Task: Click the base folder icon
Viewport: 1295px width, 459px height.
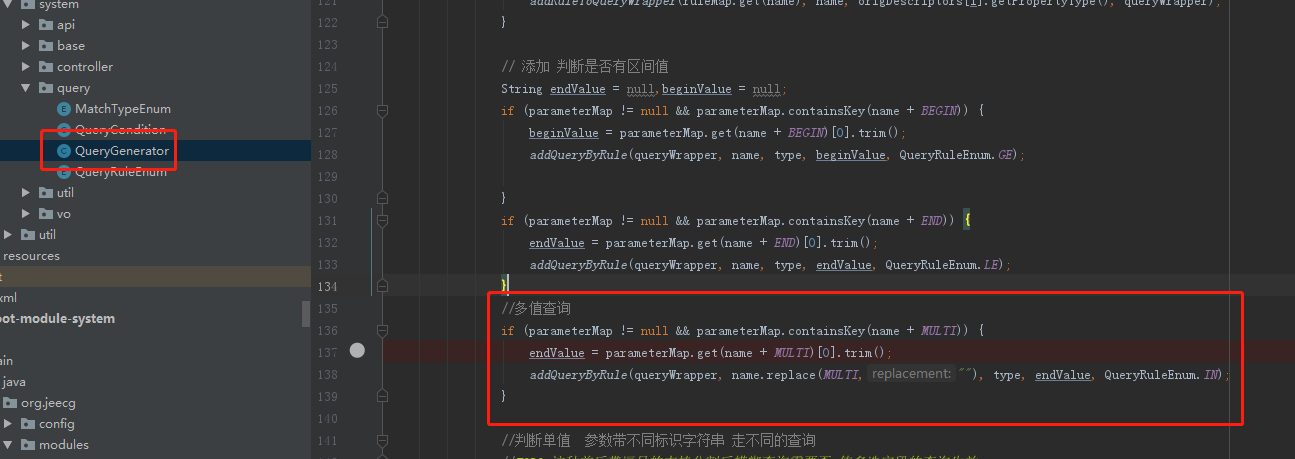Action: tap(46, 46)
